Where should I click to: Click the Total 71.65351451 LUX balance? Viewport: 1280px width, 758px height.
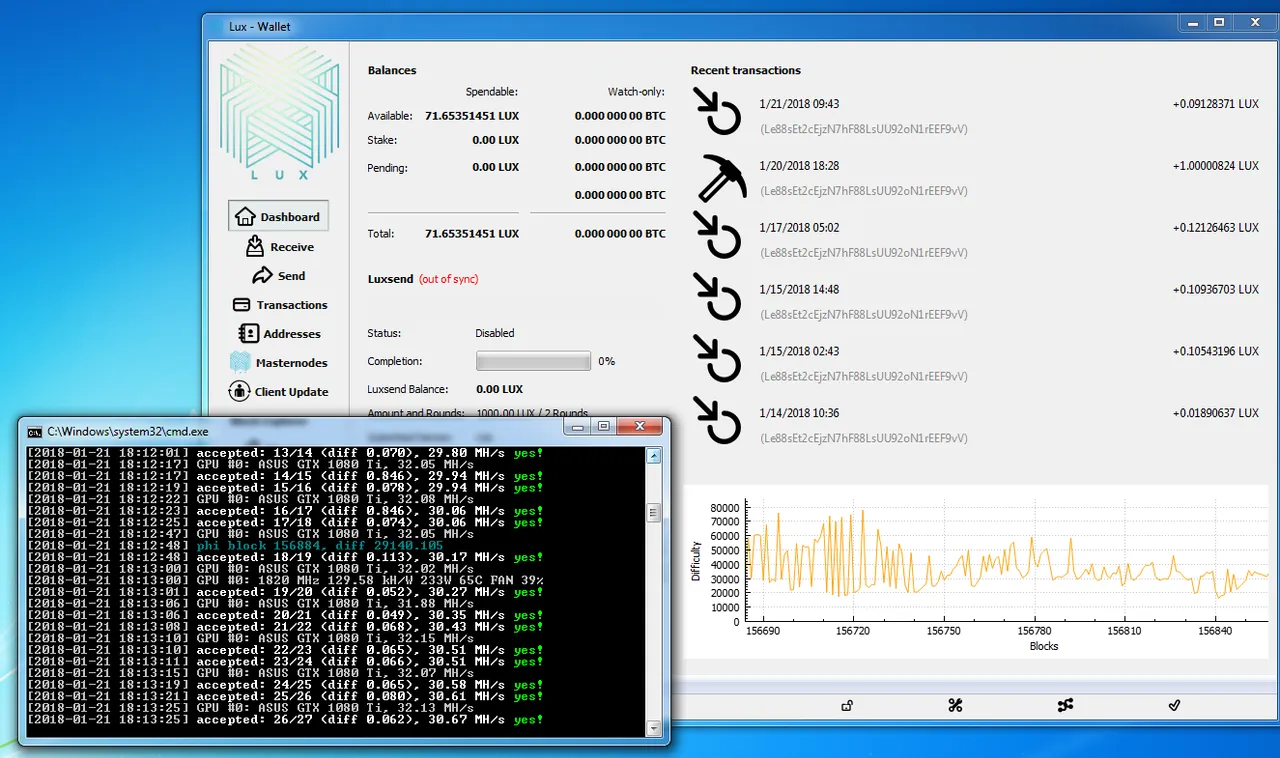click(472, 234)
